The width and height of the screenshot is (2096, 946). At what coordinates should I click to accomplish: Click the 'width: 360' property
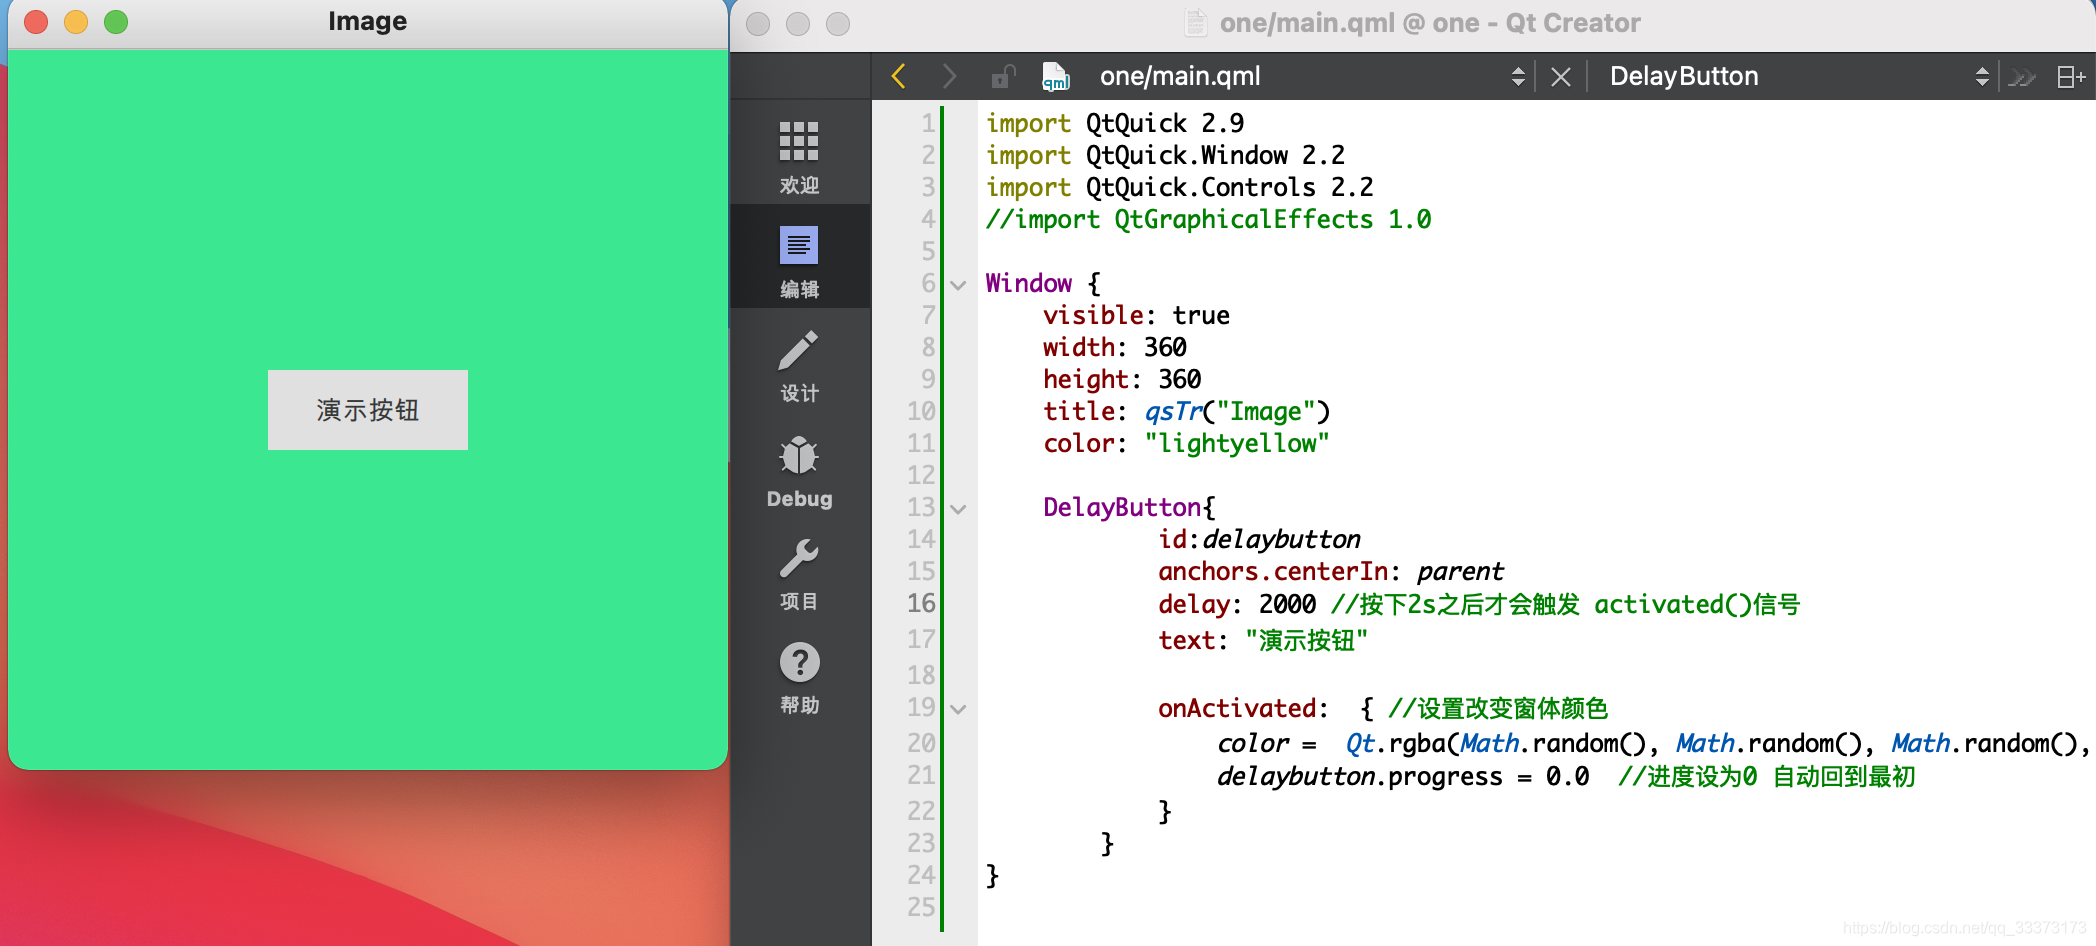coord(1114,347)
